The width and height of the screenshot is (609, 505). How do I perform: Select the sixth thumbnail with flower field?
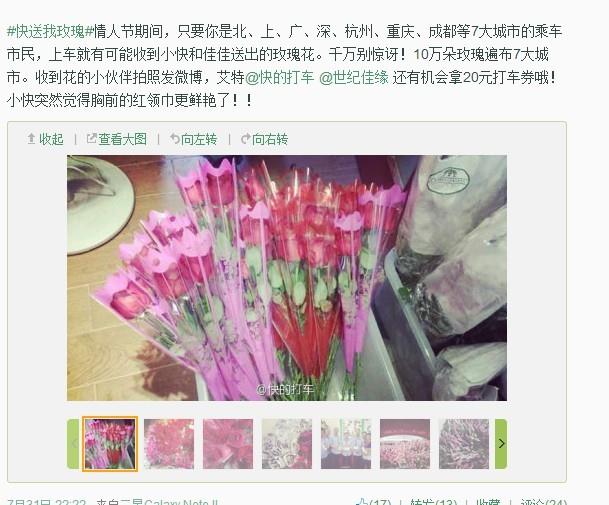(405, 444)
